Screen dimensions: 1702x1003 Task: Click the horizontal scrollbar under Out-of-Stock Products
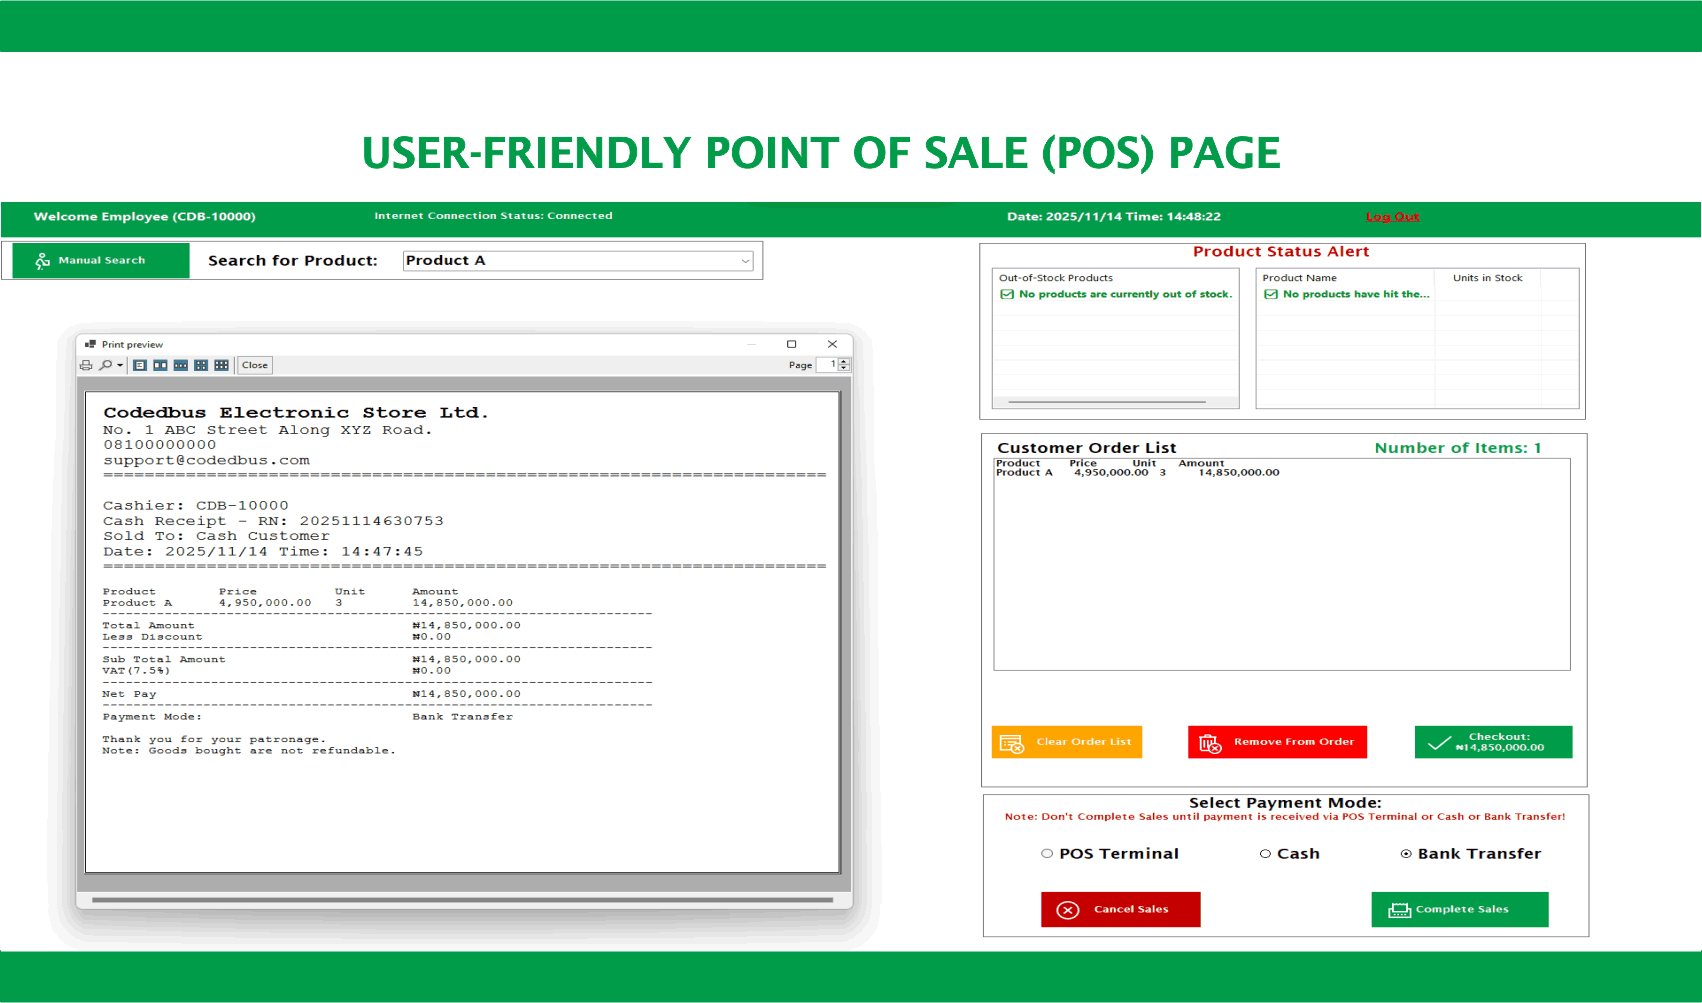[x=1107, y=402]
